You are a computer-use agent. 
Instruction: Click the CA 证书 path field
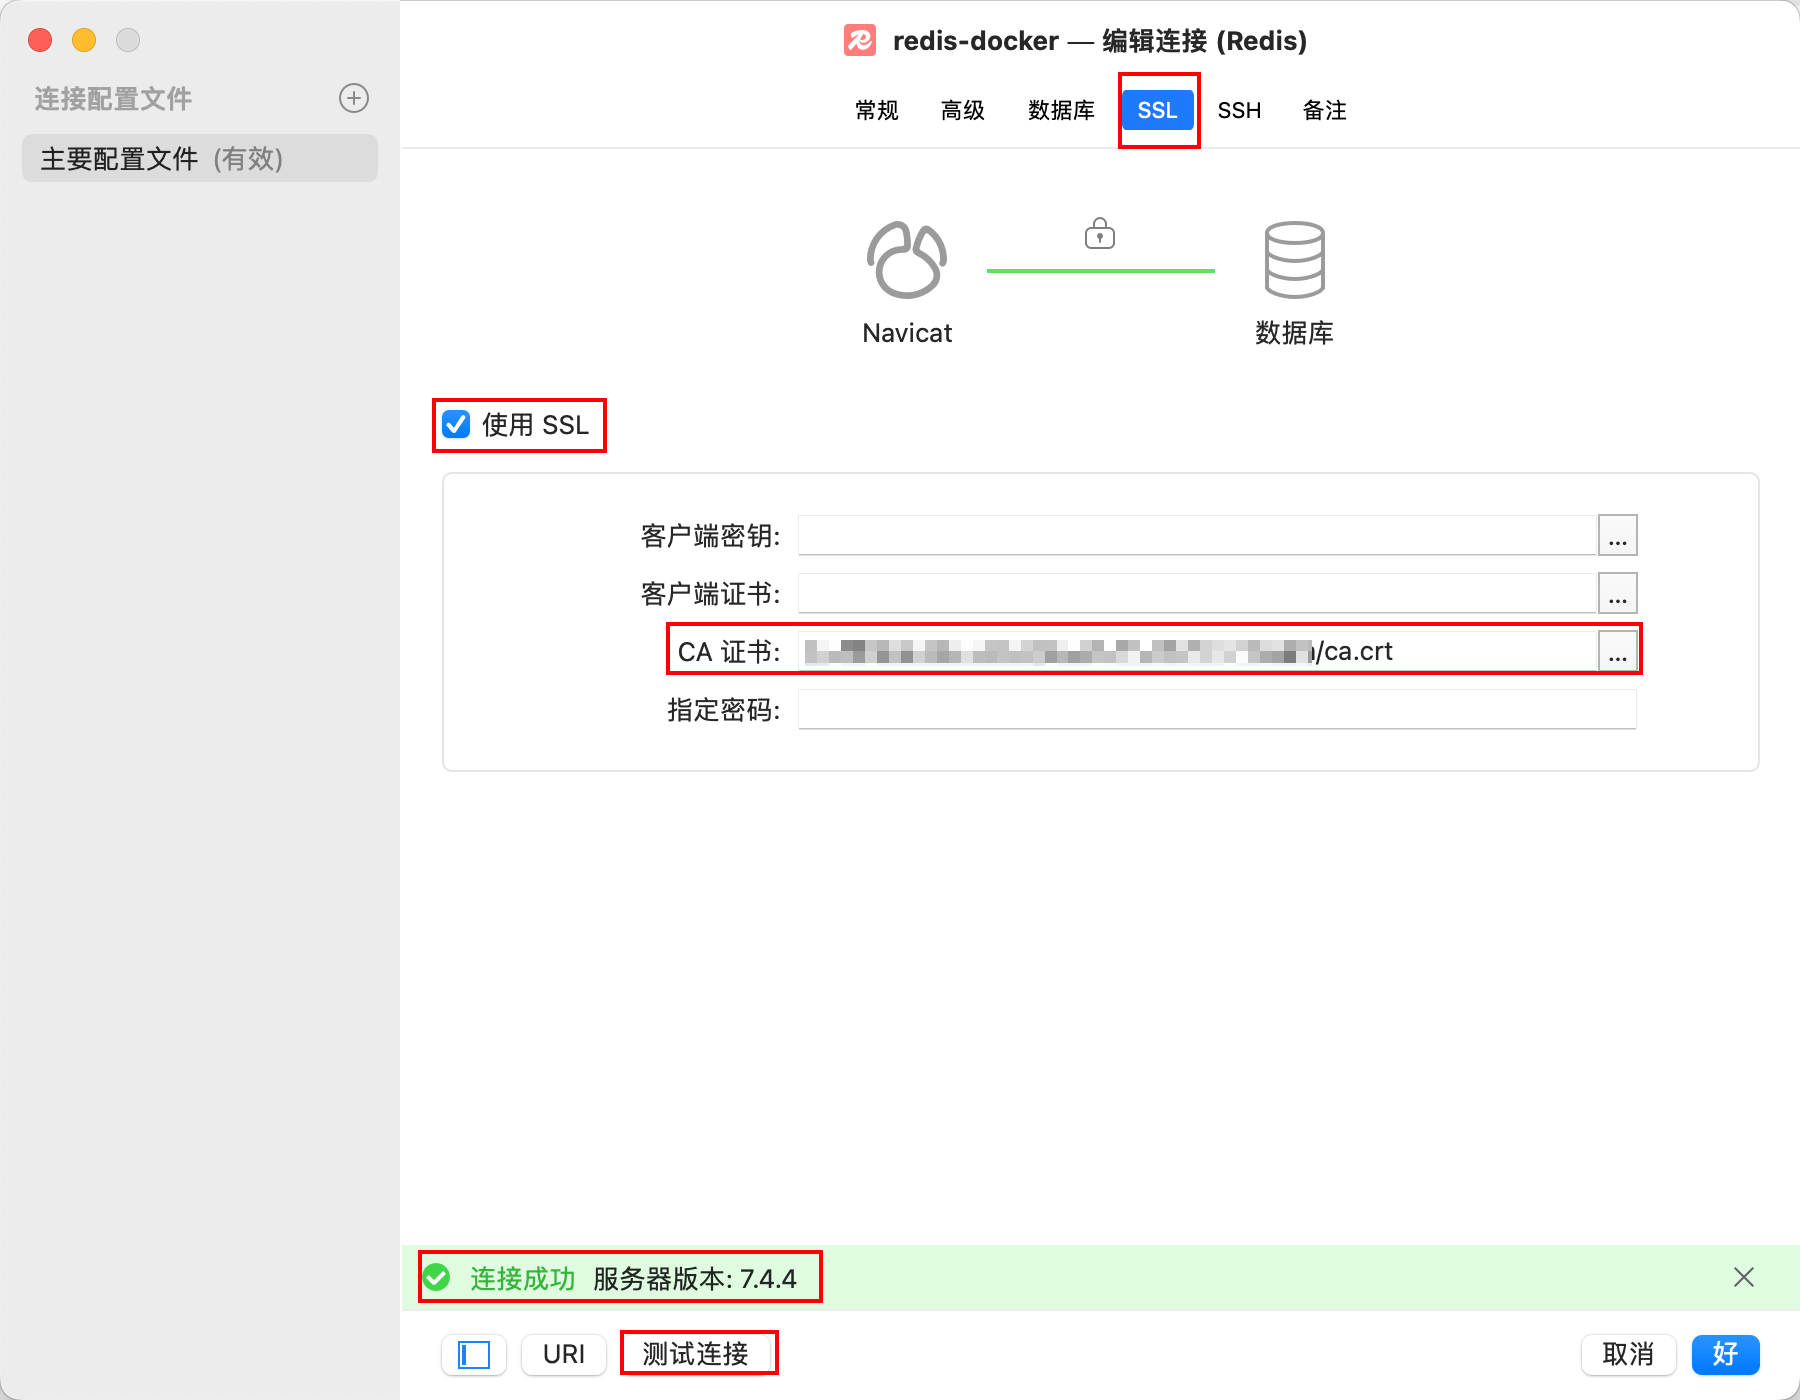click(x=1197, y=651)
